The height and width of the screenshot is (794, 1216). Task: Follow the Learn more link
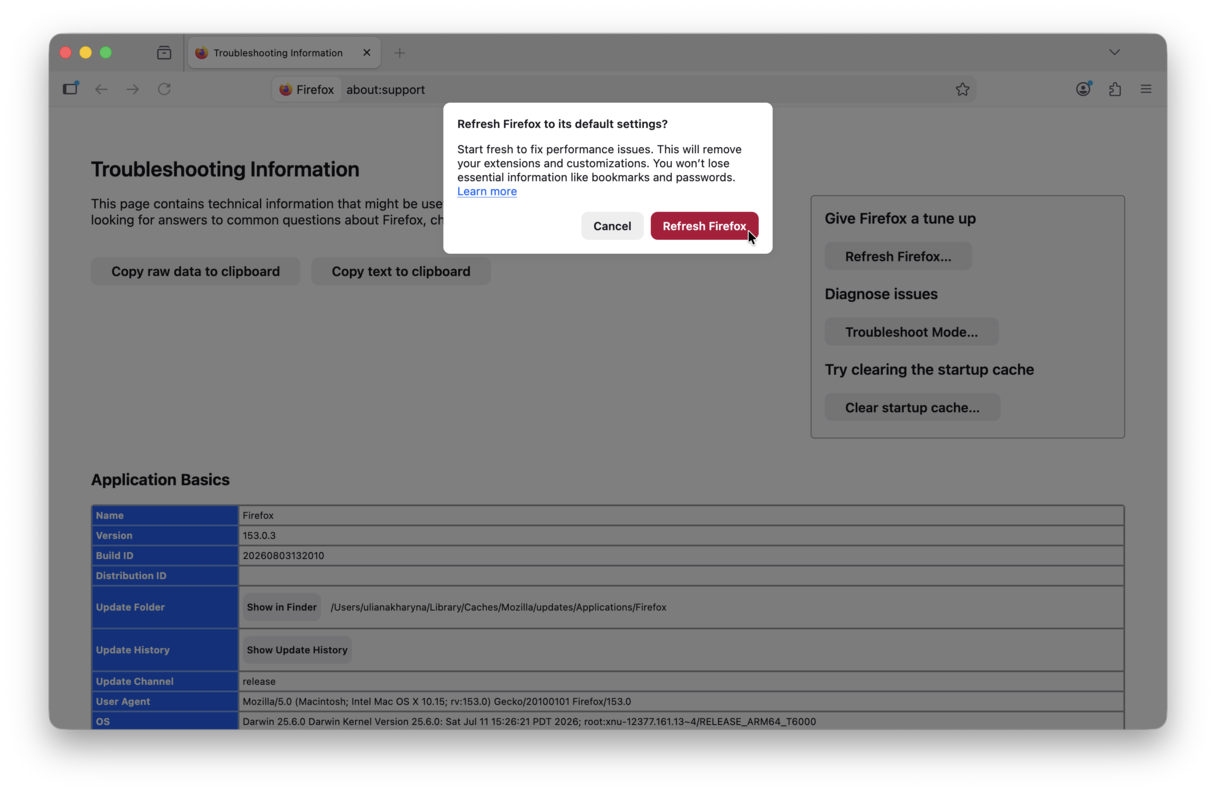[487, 191]
